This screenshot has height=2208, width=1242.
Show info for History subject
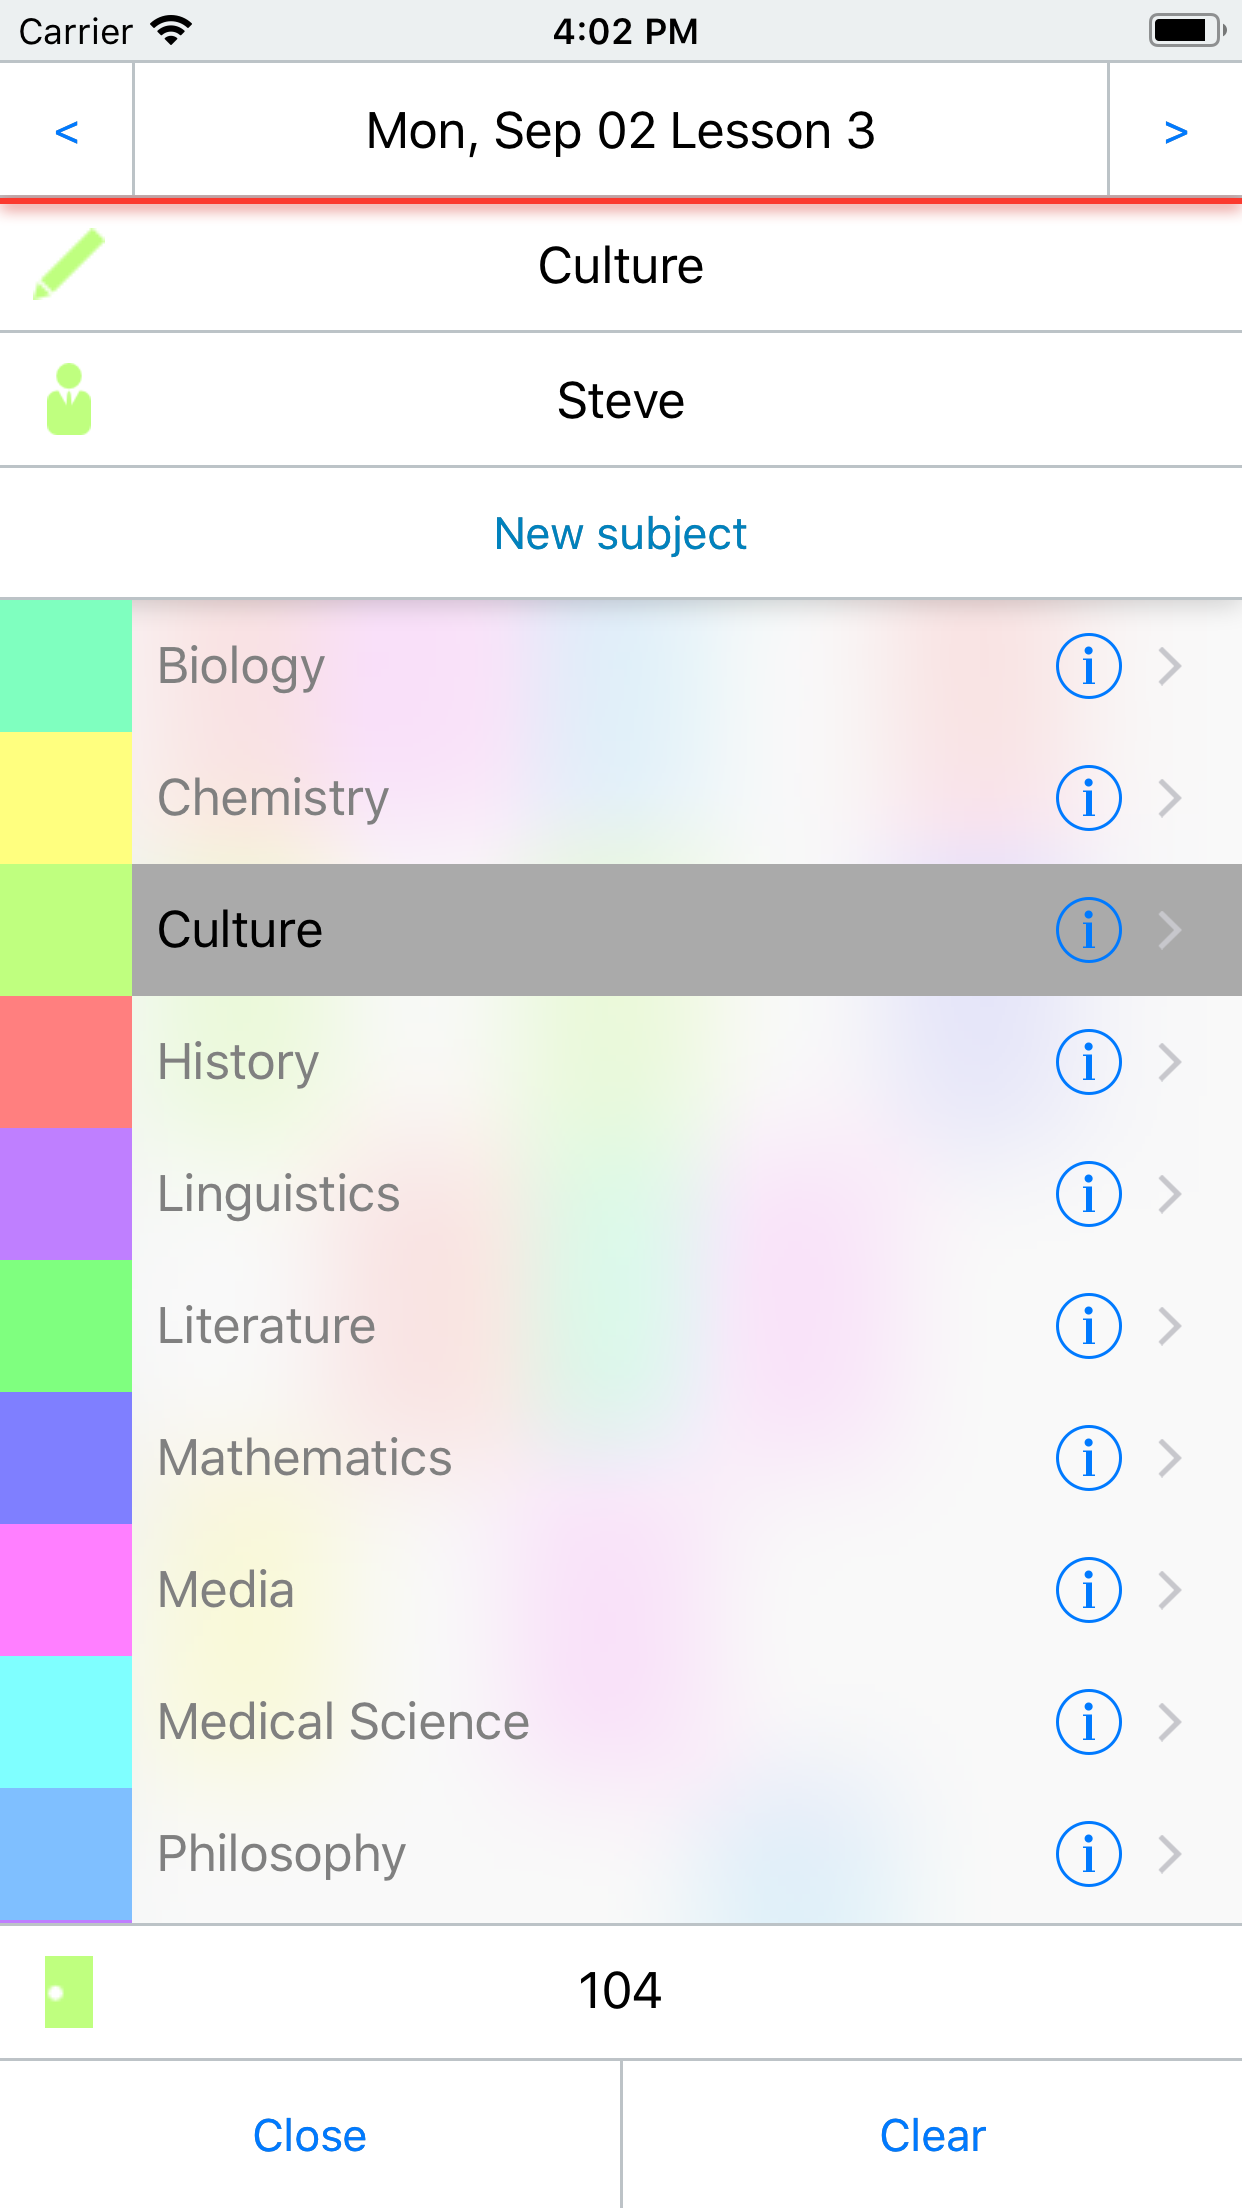(1088, 1062)
